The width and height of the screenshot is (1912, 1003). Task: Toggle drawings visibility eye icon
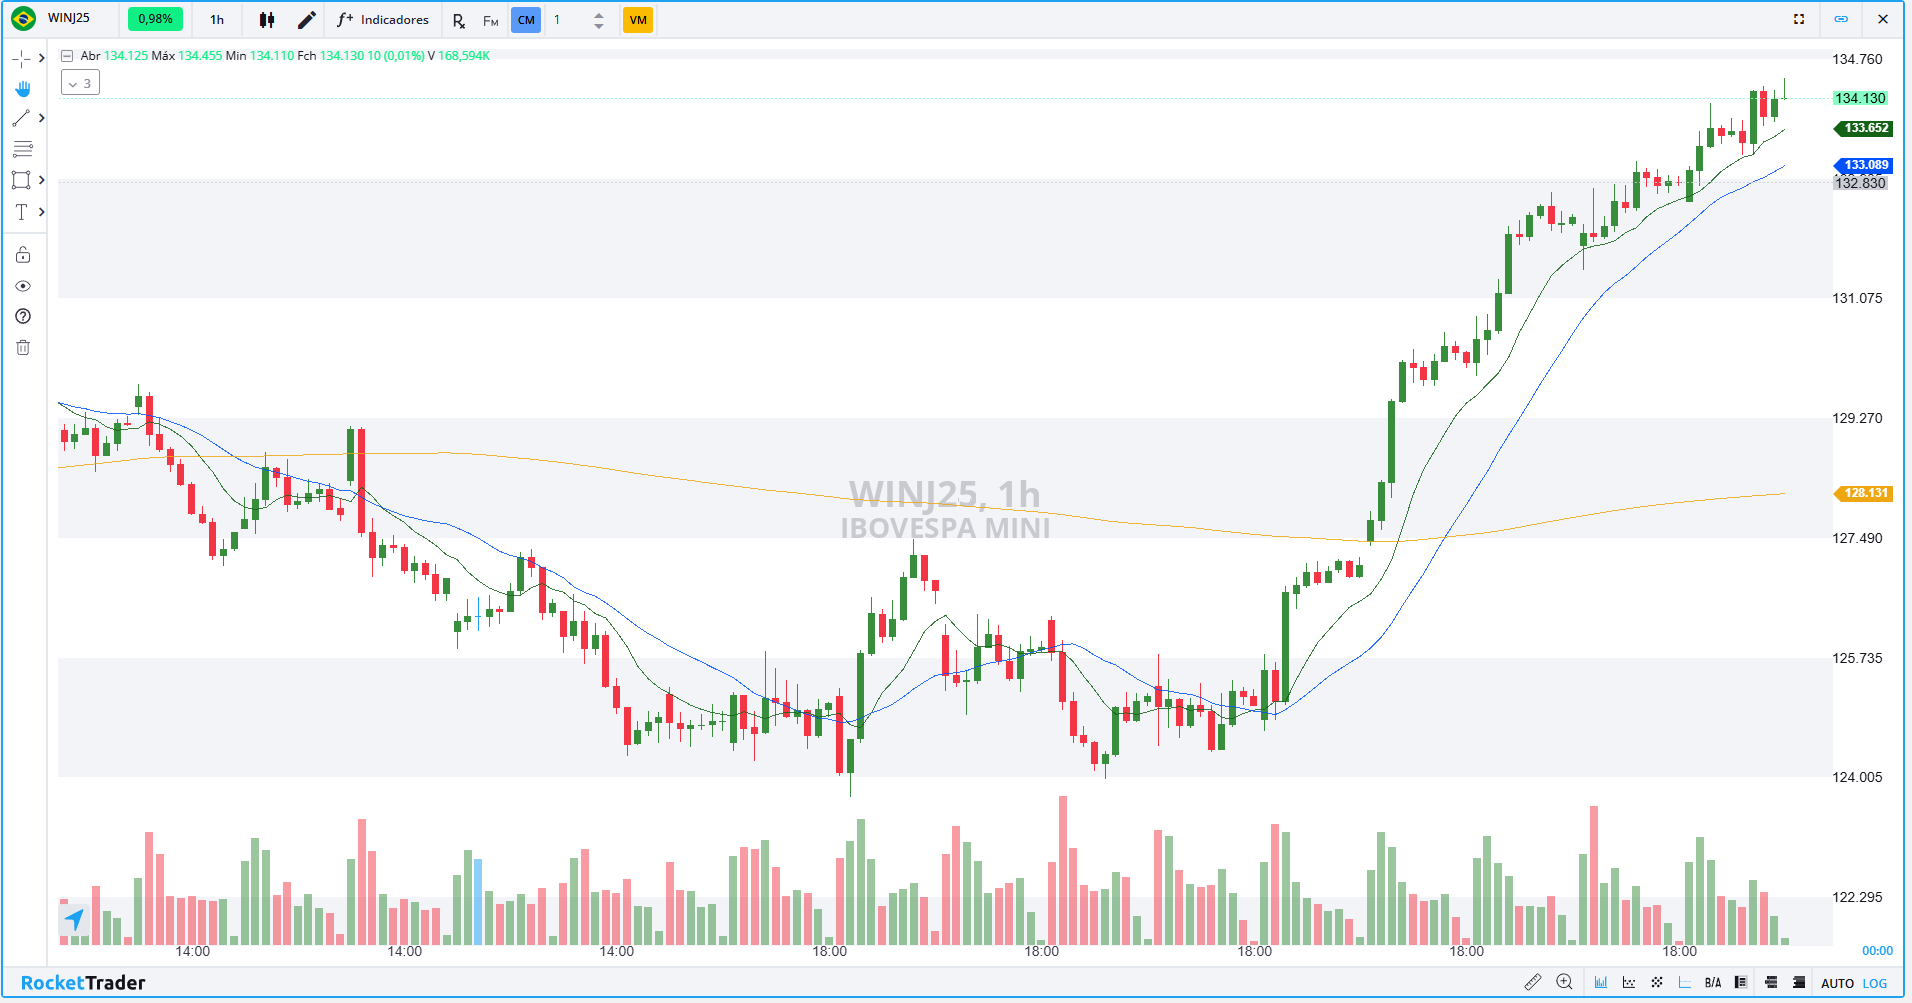pyautogui.click(x=23, y=286)
